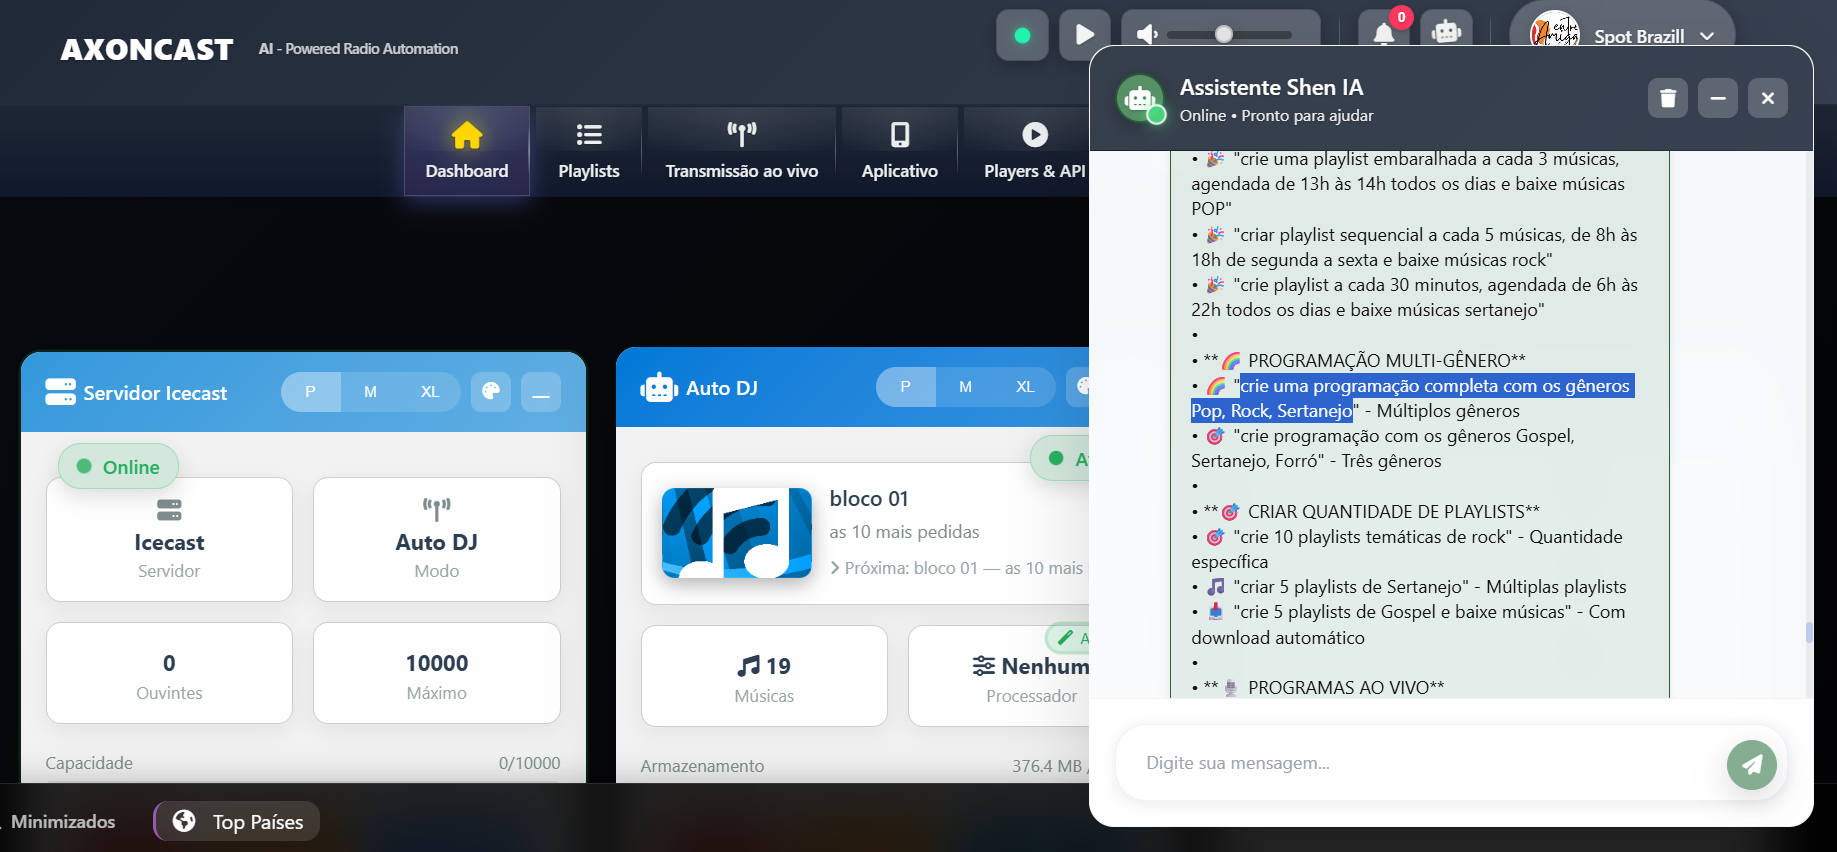
Task: Close the Assistente Shen IA chat
Action: [1768, 98]
